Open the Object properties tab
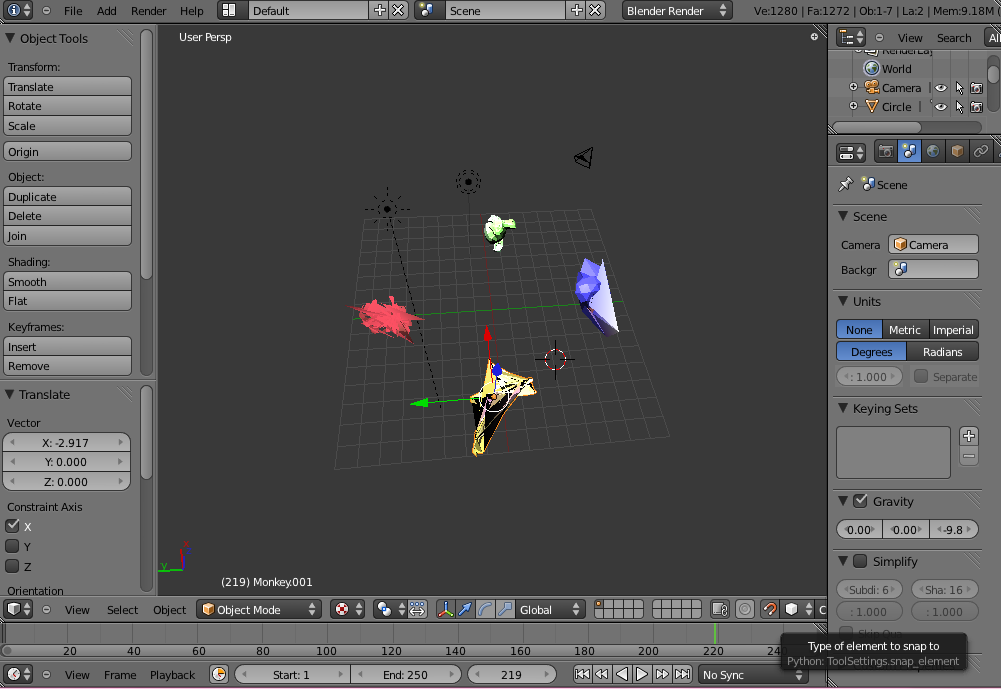 pos(957,151)
